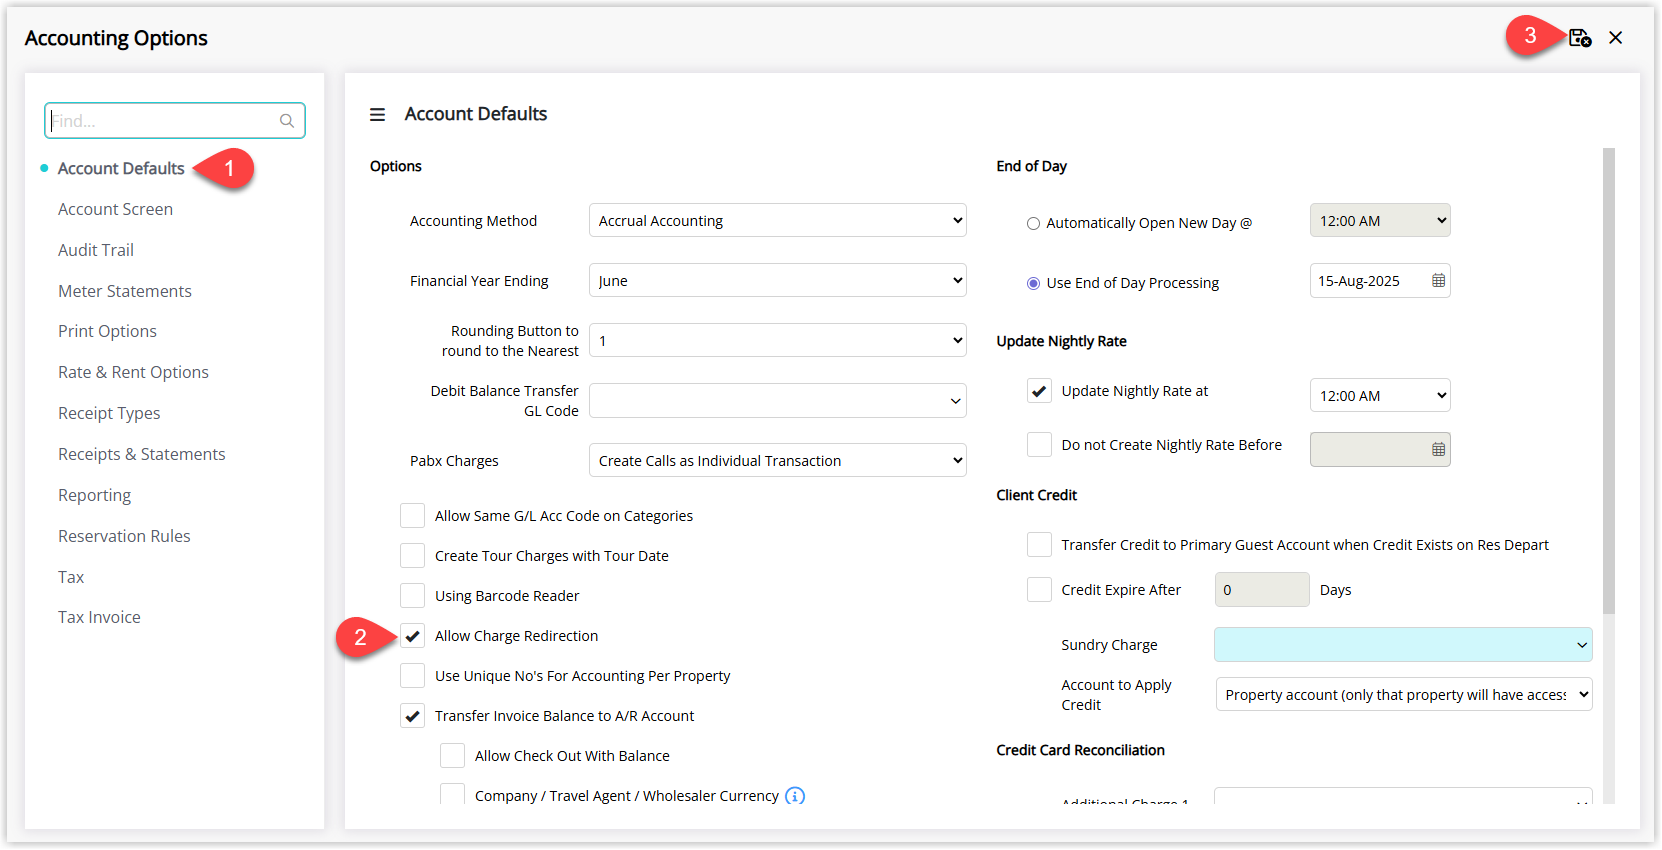Click the Credit Expire After days field
Screen dimensions: 1662x850
point(1262,590)
